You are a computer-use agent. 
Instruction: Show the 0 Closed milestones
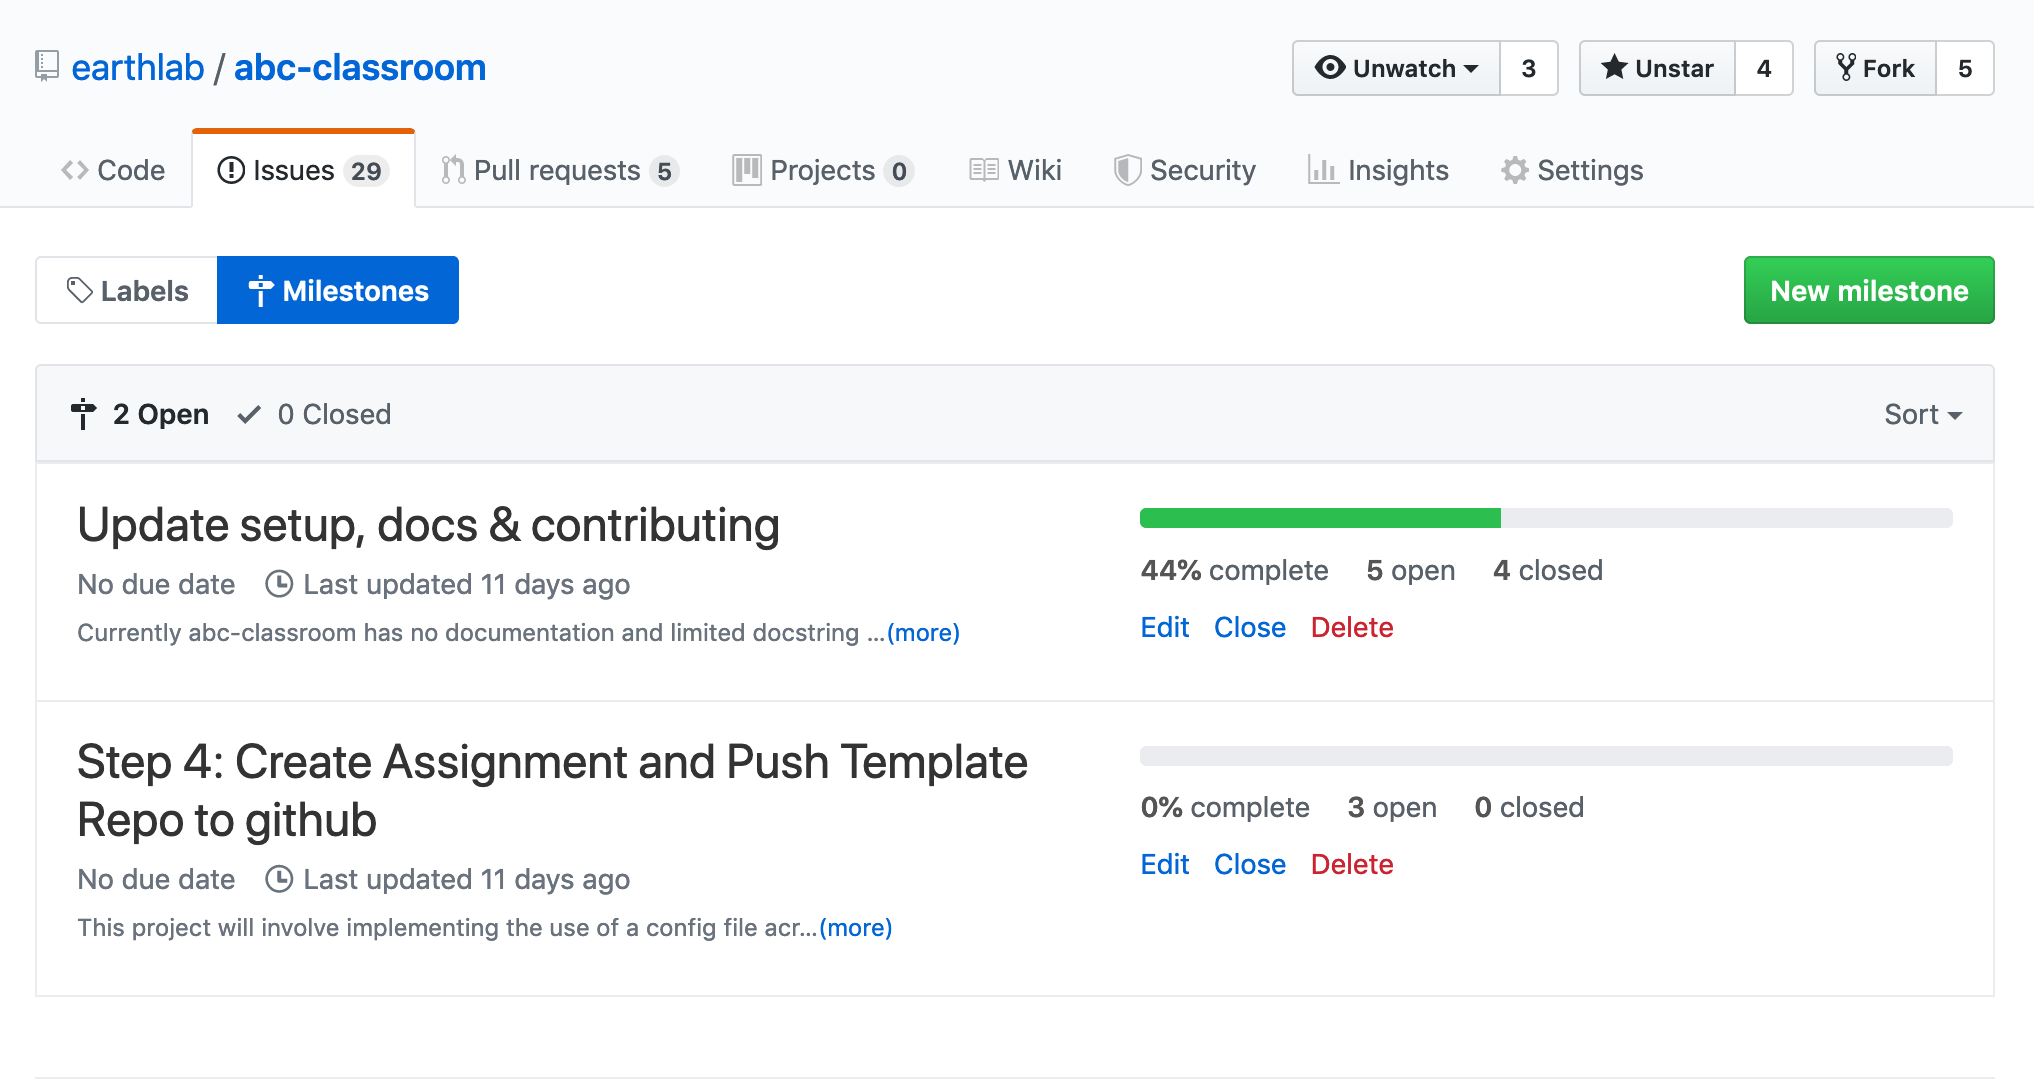coord(315,414)
